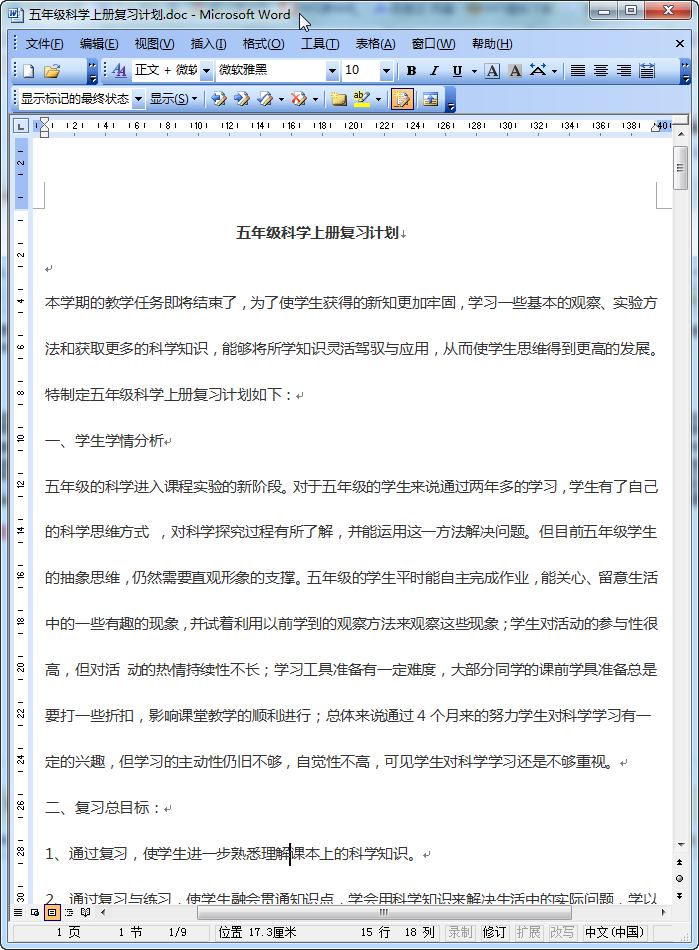Jump to the next tracked change
This screenshot has width=699, height=950.
242,99
